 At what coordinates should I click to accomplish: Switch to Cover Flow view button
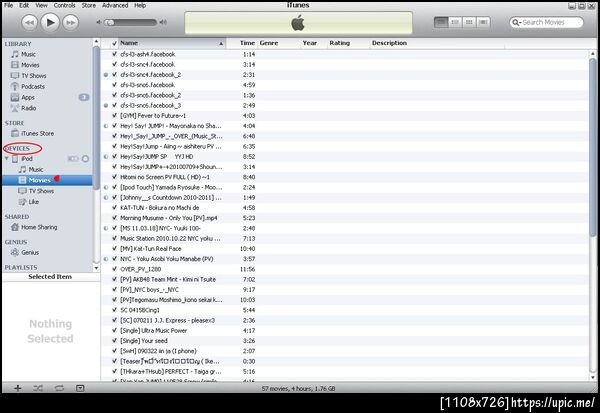(x=483, y=22)
